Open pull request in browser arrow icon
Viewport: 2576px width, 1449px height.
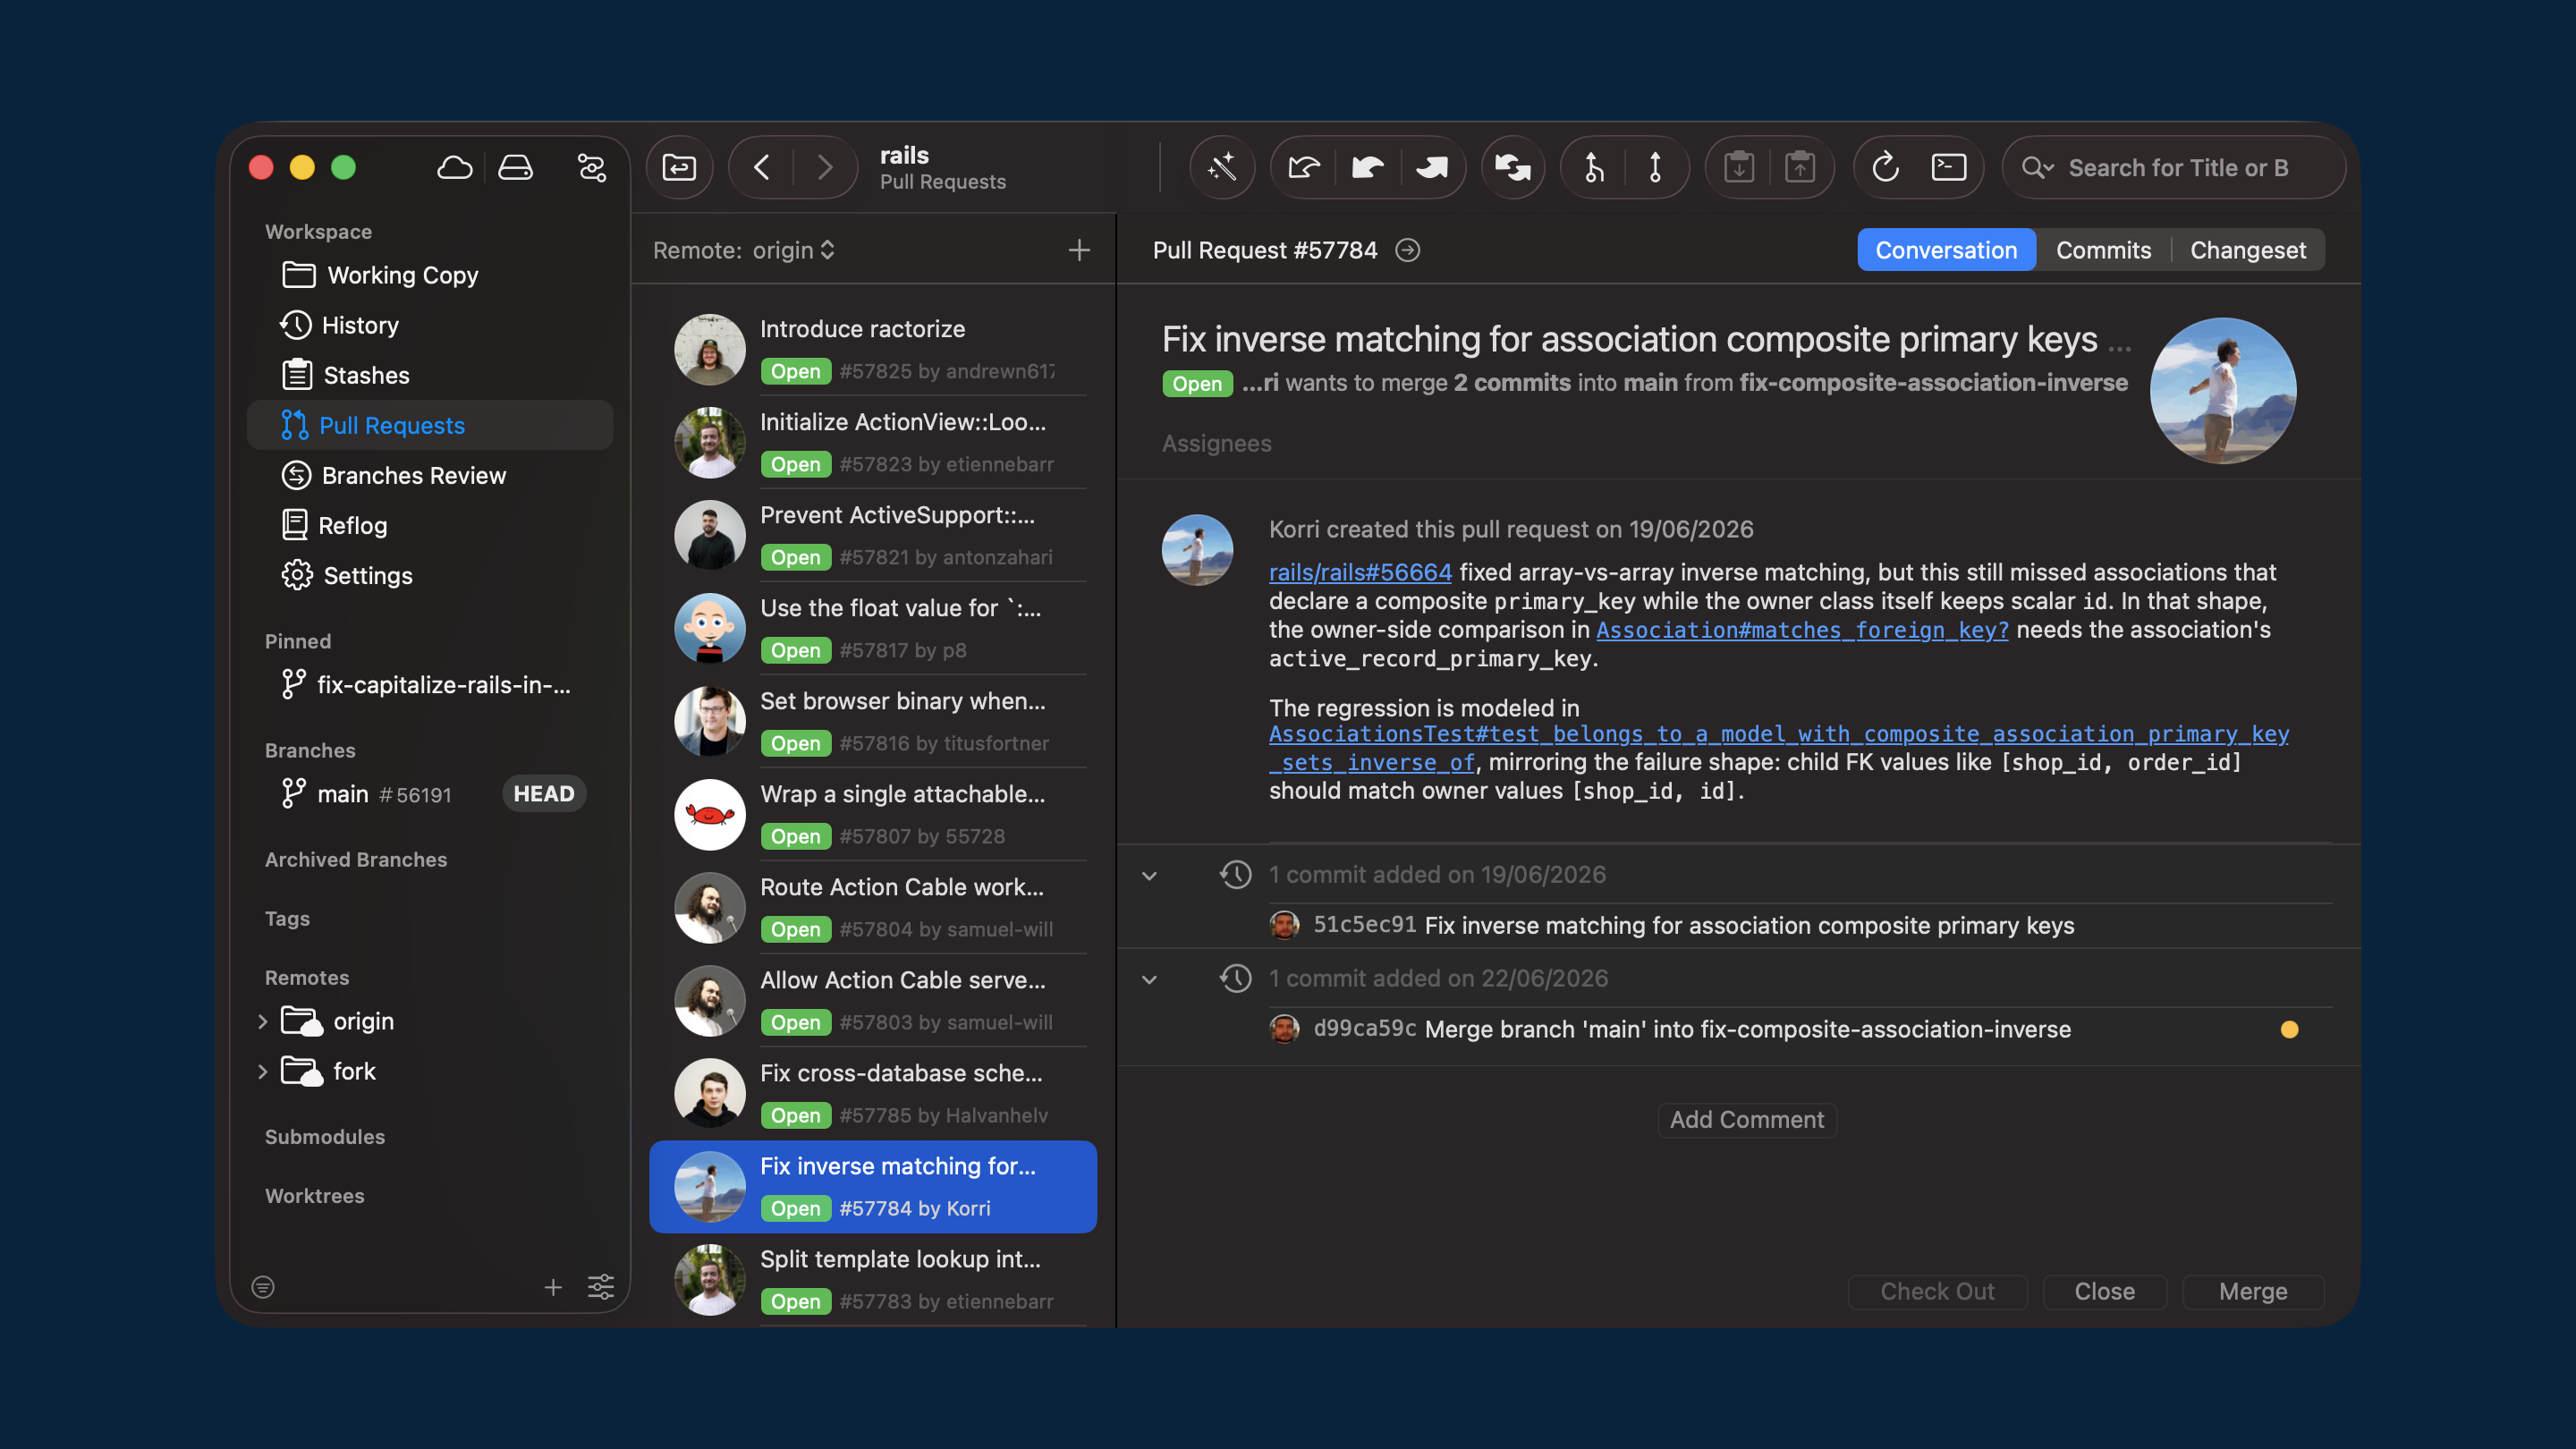[1408, 250]
